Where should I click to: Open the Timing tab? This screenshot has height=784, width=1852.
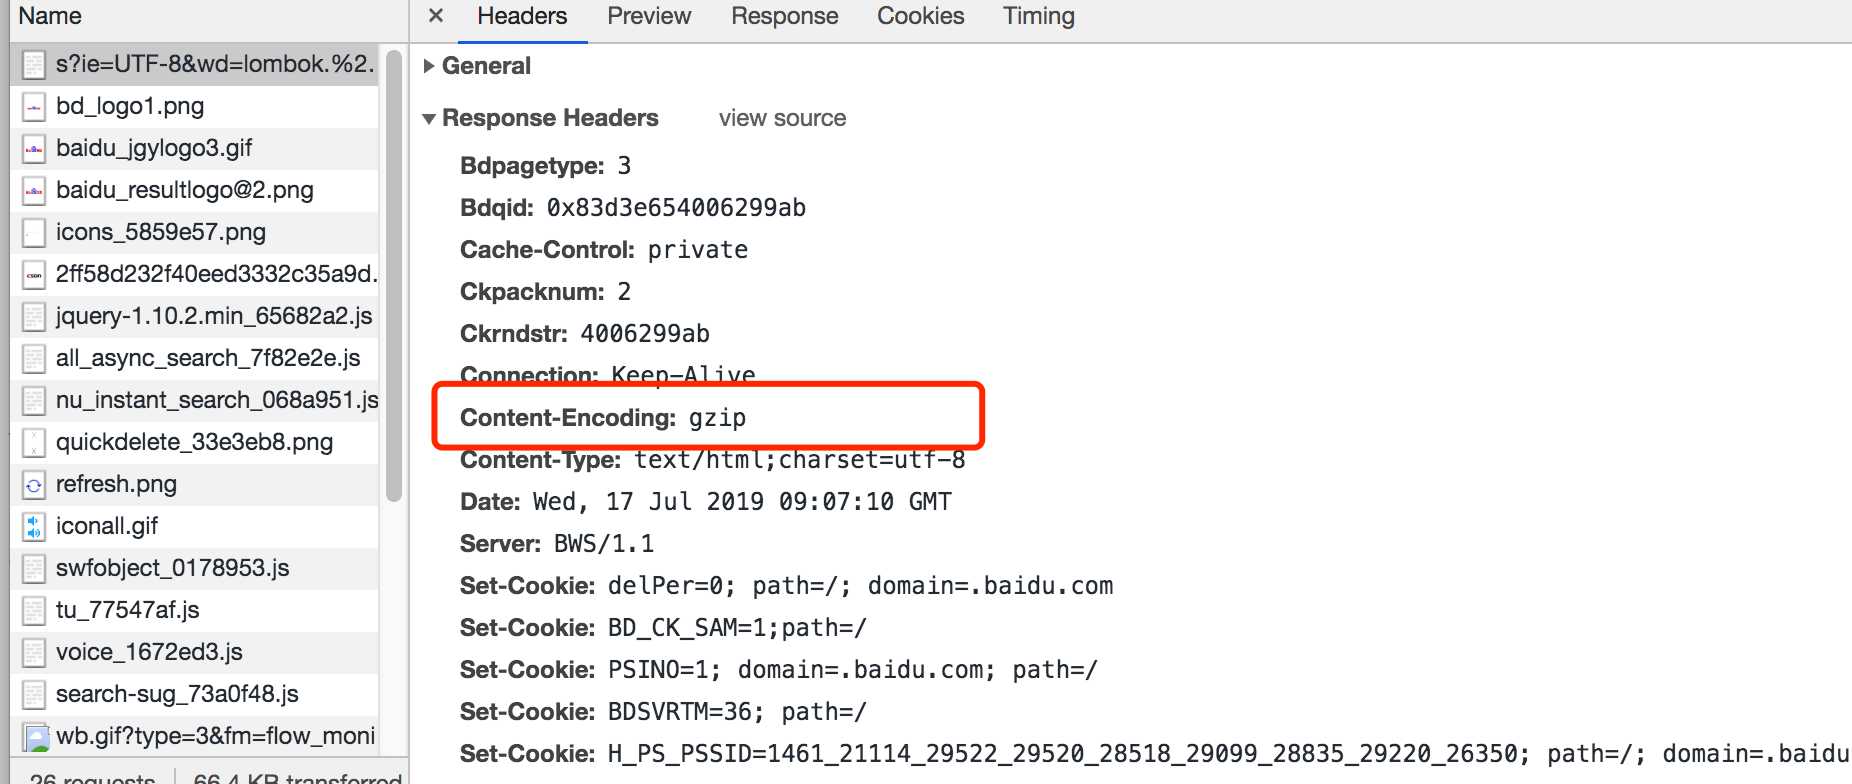1039,16
